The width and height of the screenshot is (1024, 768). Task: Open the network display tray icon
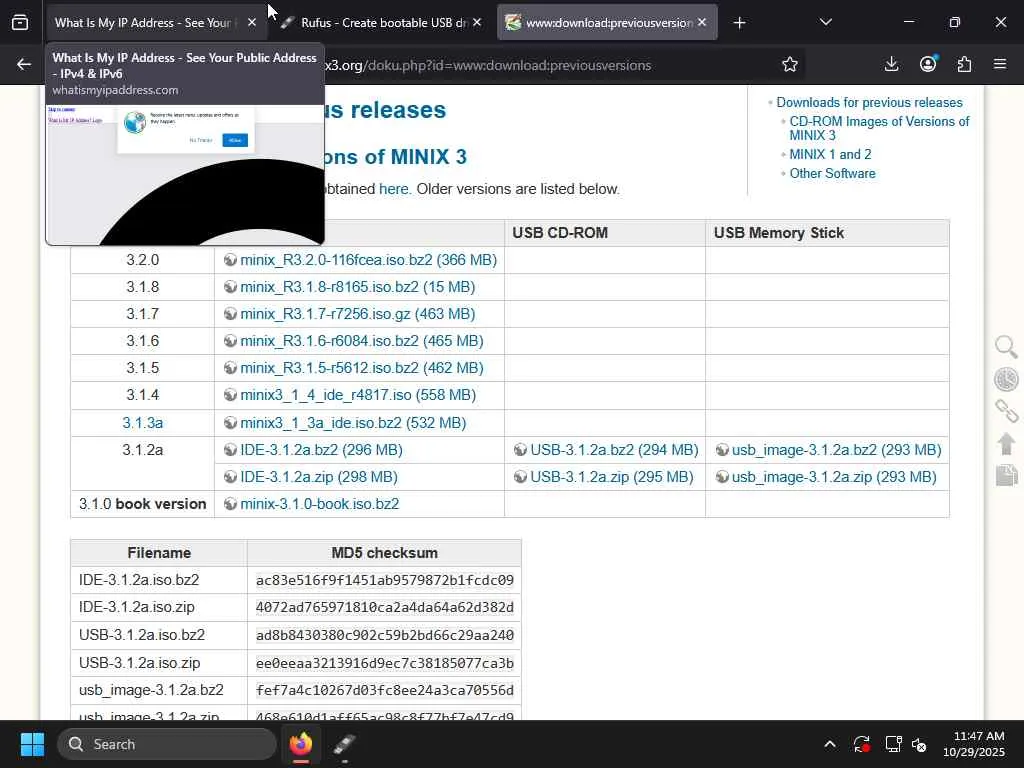coord(893,744)
